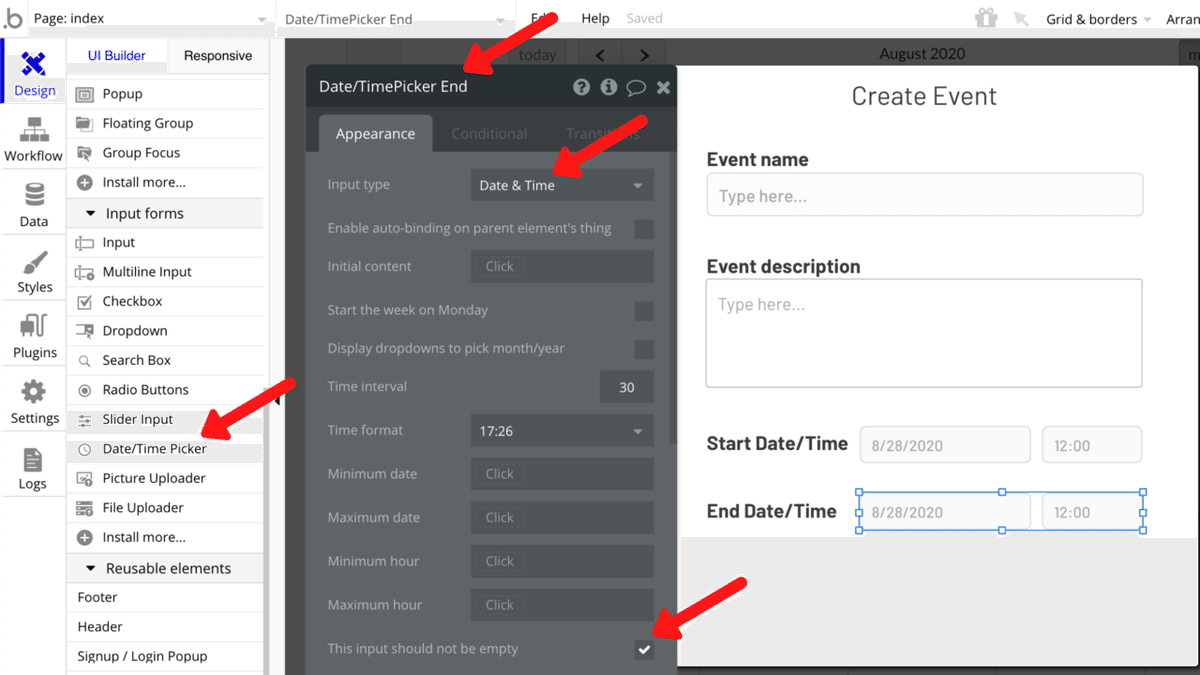Go to previous month in calendar

[x=600, y=55]
